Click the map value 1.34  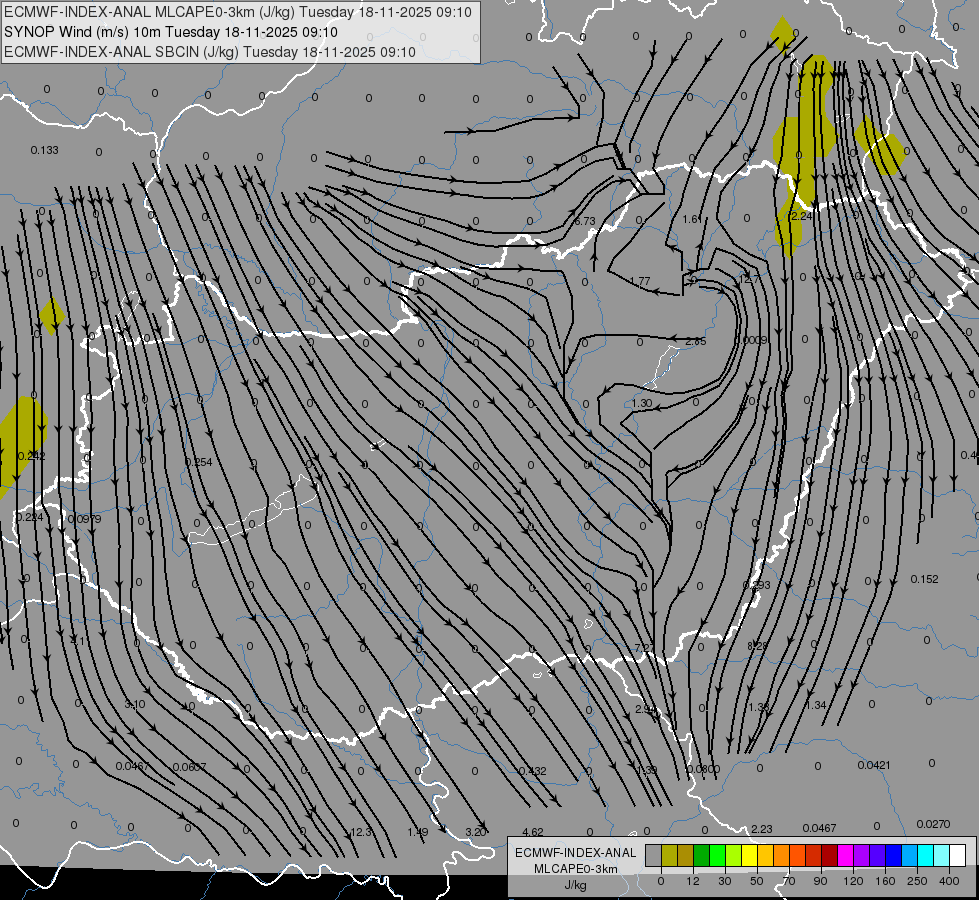coord(816,705)
